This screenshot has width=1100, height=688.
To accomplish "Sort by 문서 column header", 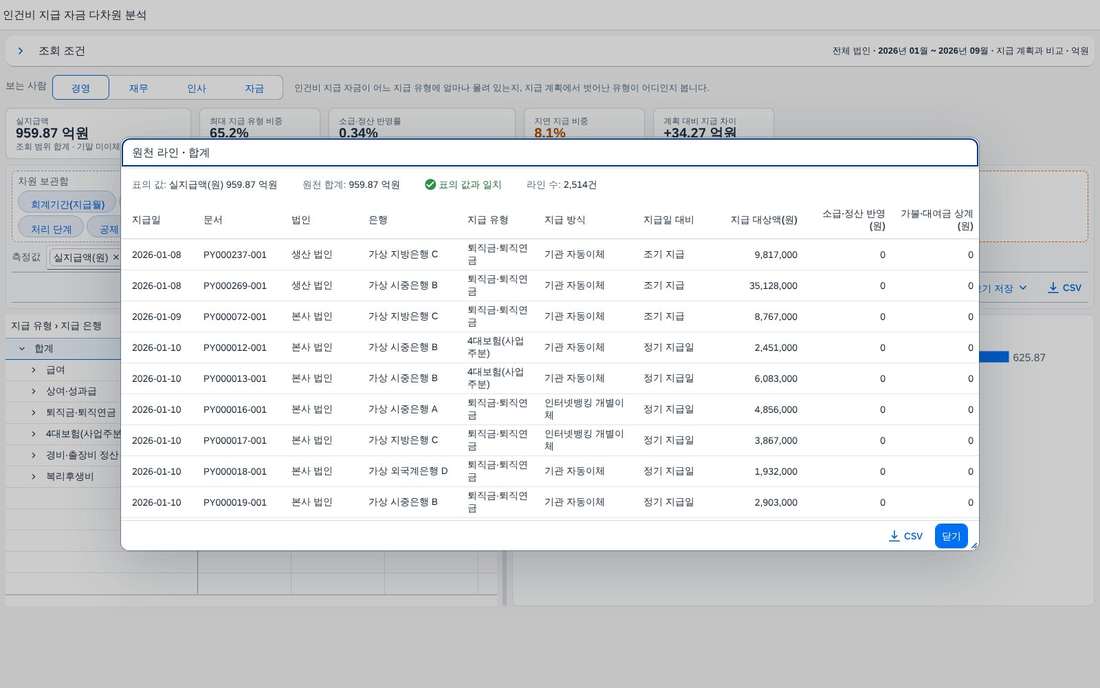I will click(x=213, y=220).
